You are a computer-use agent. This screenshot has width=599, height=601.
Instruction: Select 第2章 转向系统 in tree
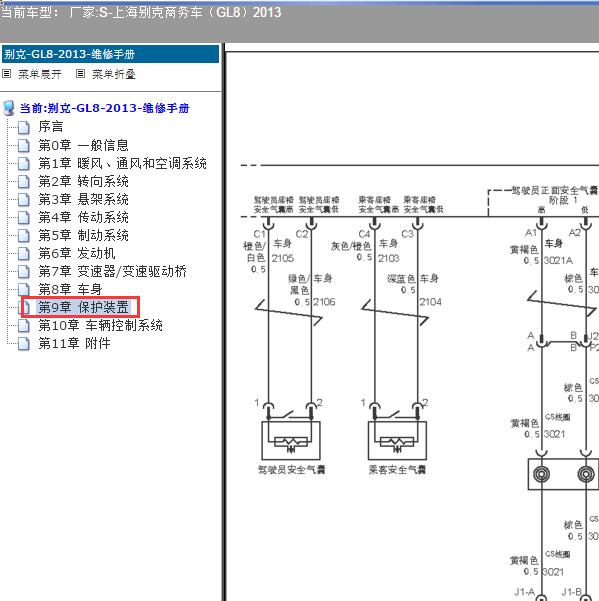(x=84, y=181)
